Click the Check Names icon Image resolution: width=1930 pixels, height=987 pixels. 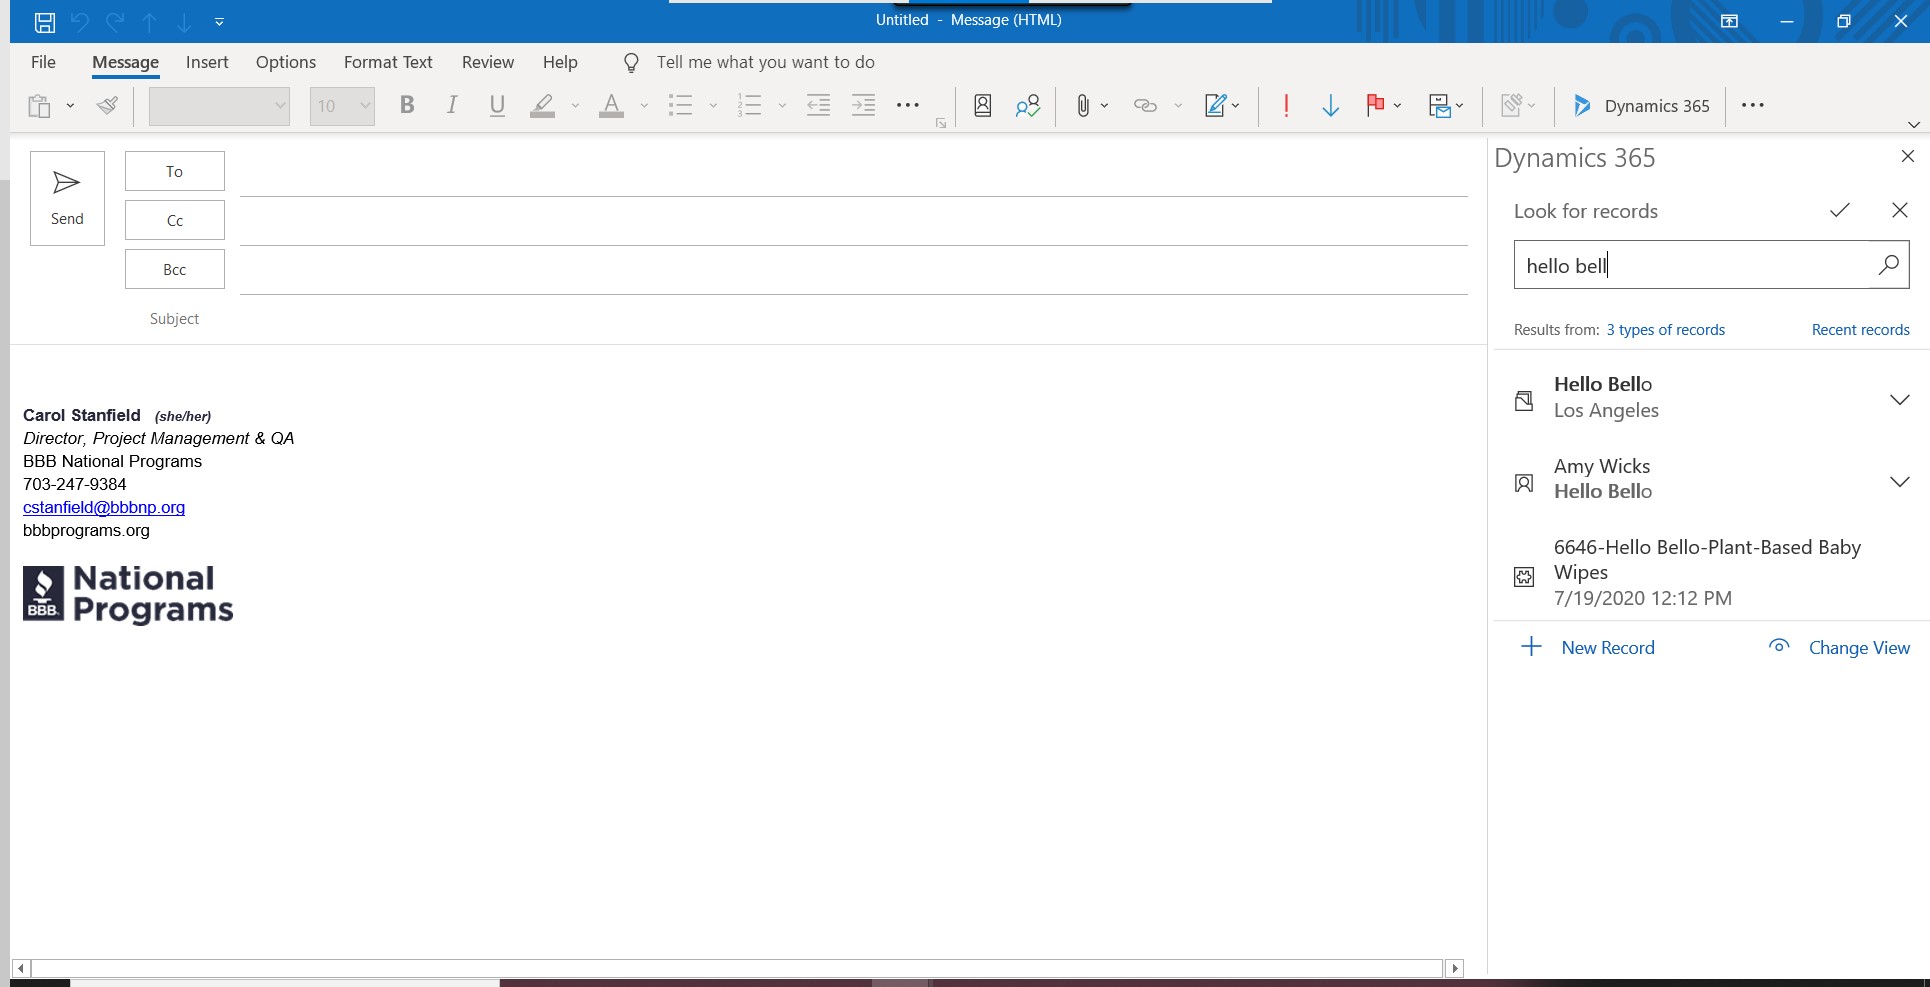[x=1028, y=105]
